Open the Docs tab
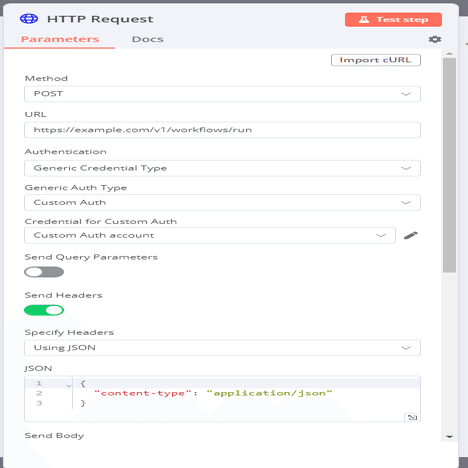 tap(148, 39)
